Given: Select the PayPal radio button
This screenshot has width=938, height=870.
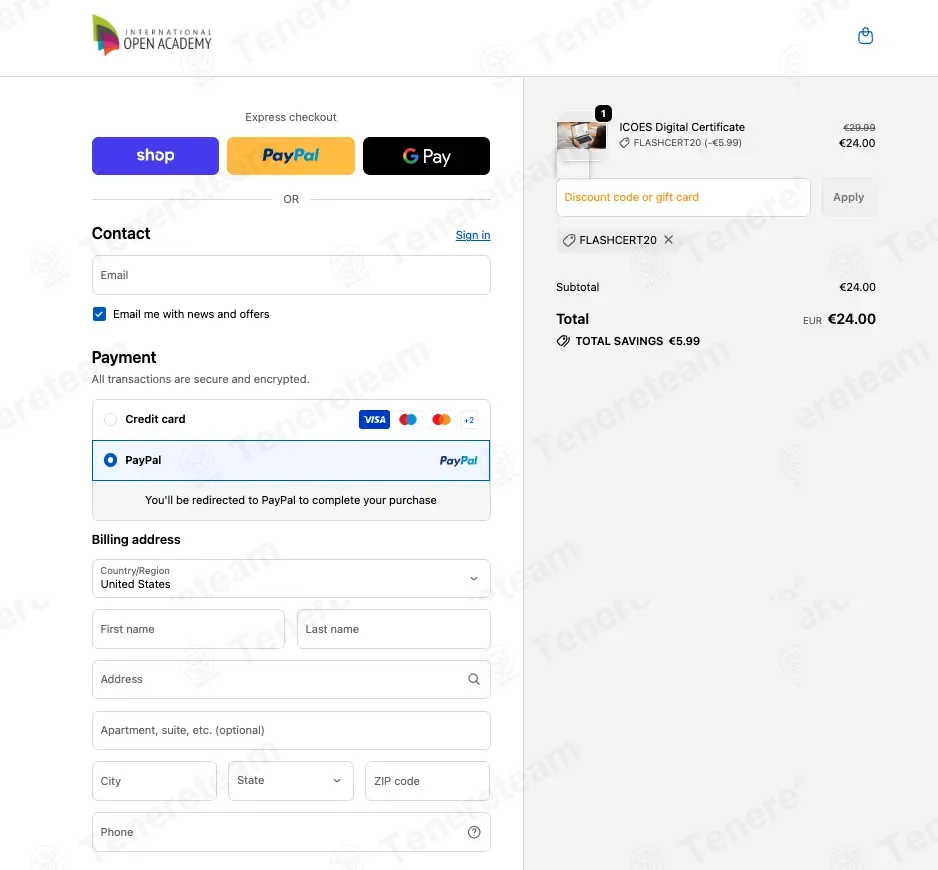Looking at the screenshot, I should click(110, 460).
